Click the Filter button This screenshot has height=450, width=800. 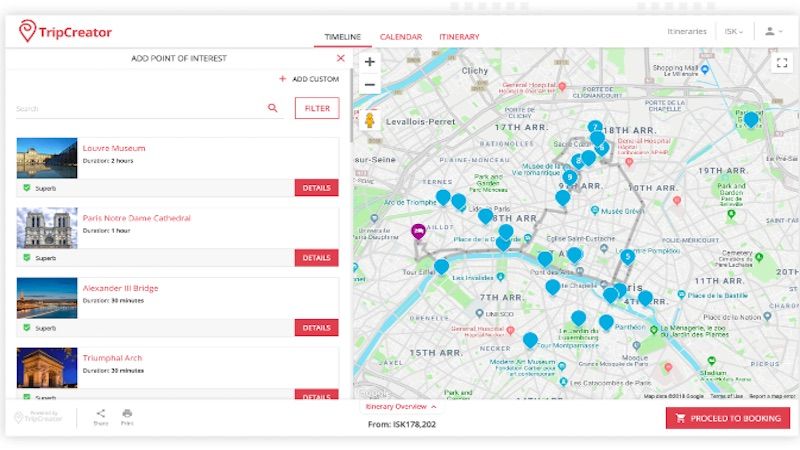pyautogui.click(x=317, y=108)
